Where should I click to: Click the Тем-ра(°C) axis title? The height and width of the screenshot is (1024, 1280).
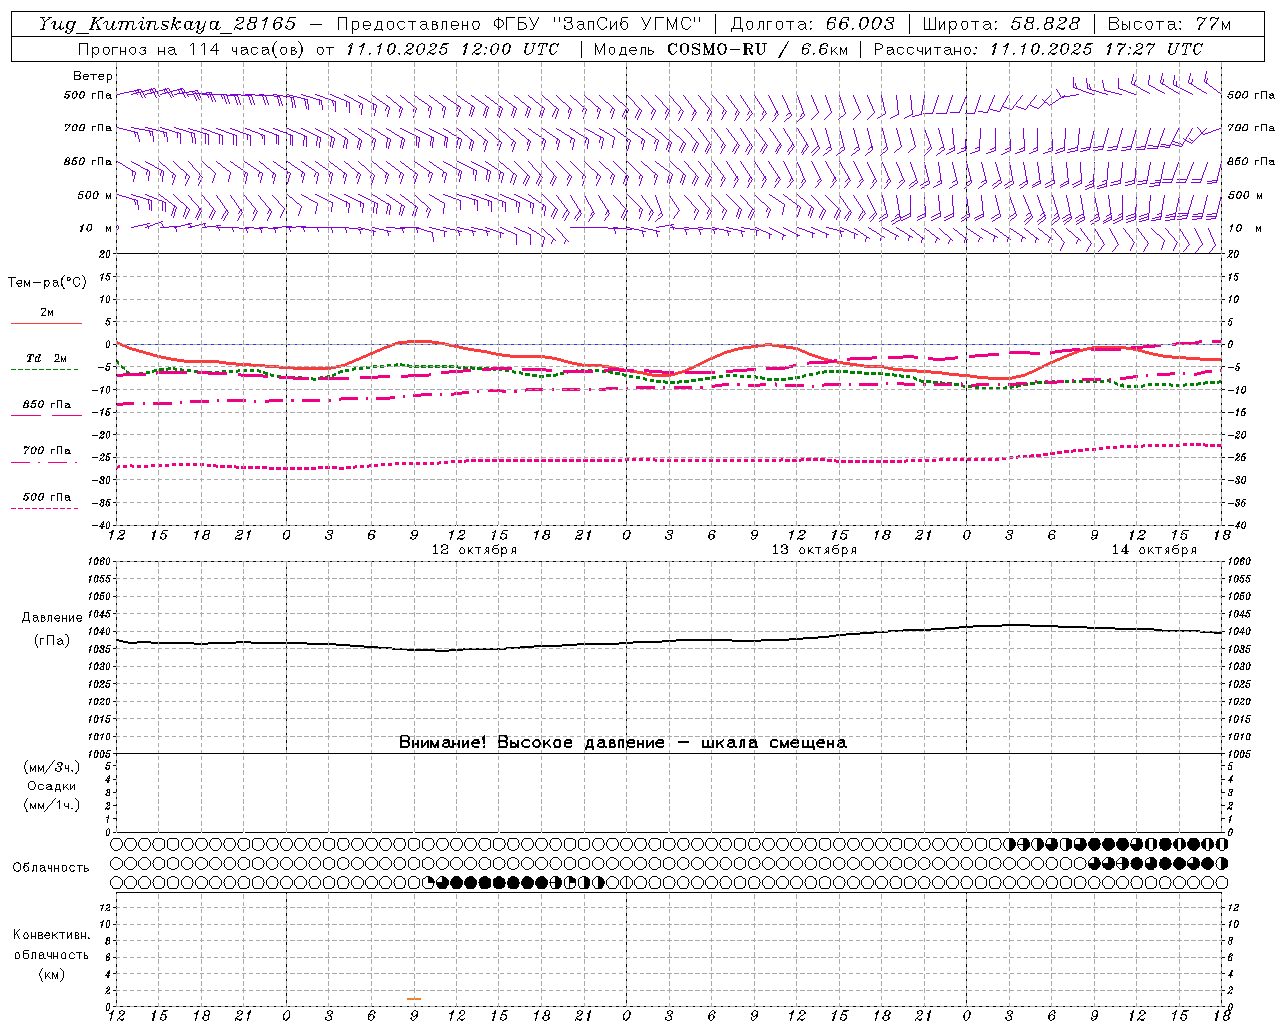tap(47, 283)
